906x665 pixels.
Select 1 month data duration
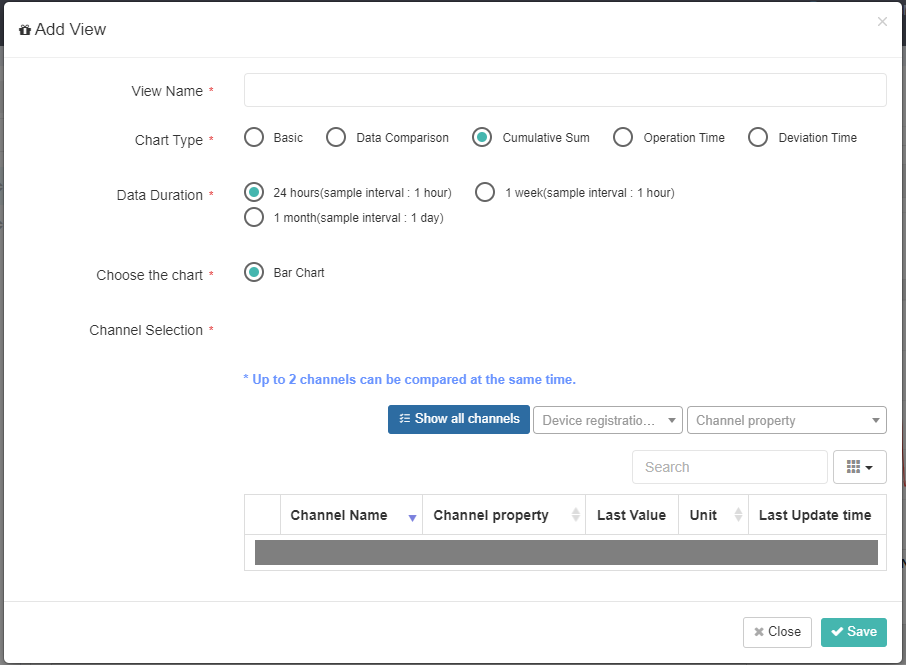(254, 217)
